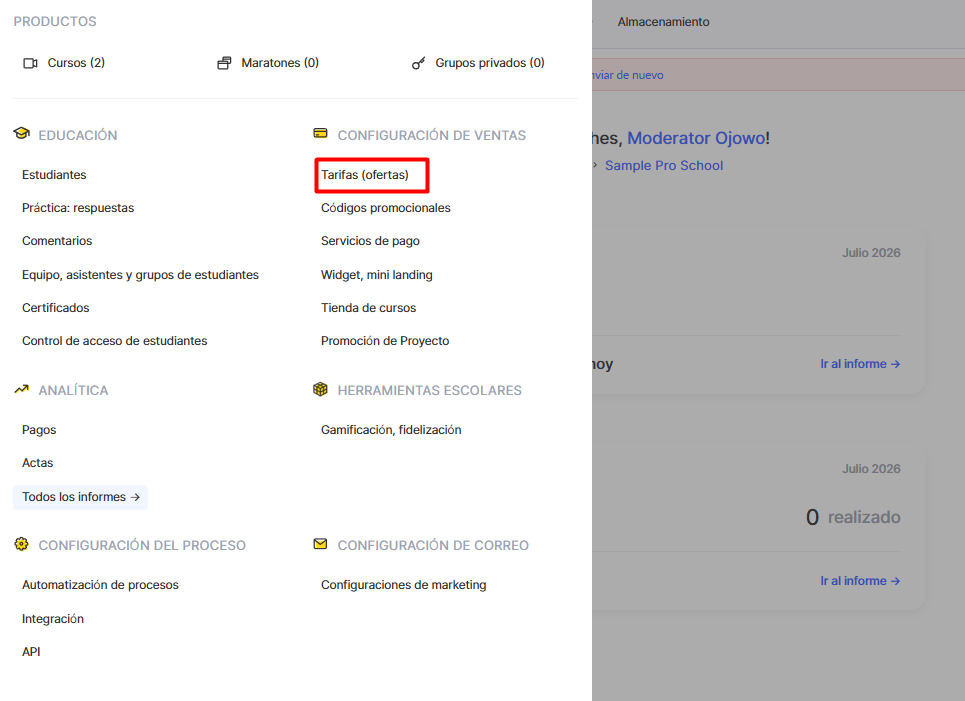Open Tienda de cursos

(x=369, y=308)
